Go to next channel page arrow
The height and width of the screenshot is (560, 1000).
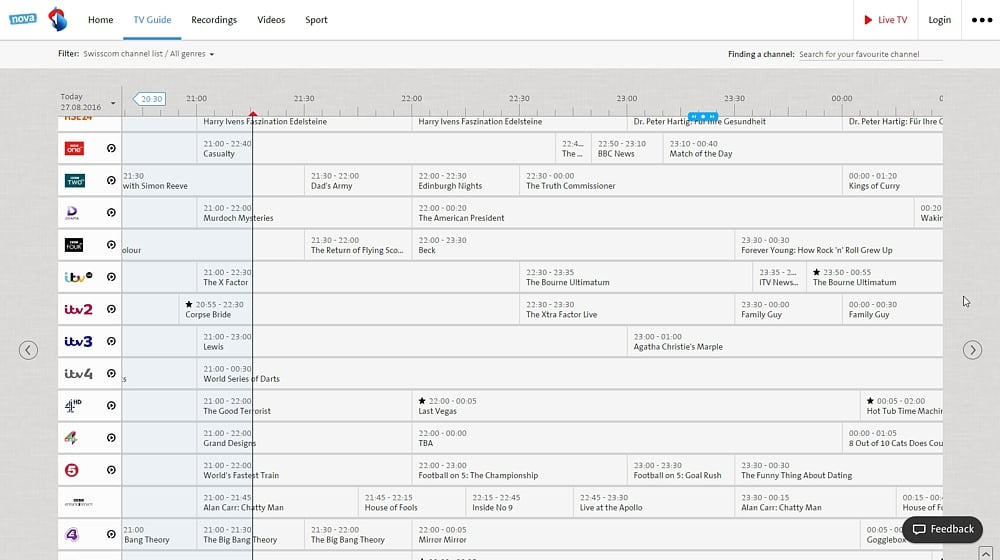(972, 350)
